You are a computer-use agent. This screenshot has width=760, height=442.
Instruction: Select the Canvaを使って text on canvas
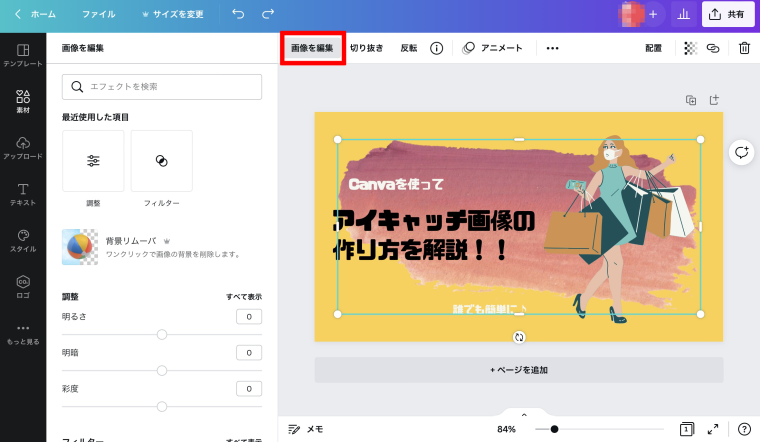point(396,184)
